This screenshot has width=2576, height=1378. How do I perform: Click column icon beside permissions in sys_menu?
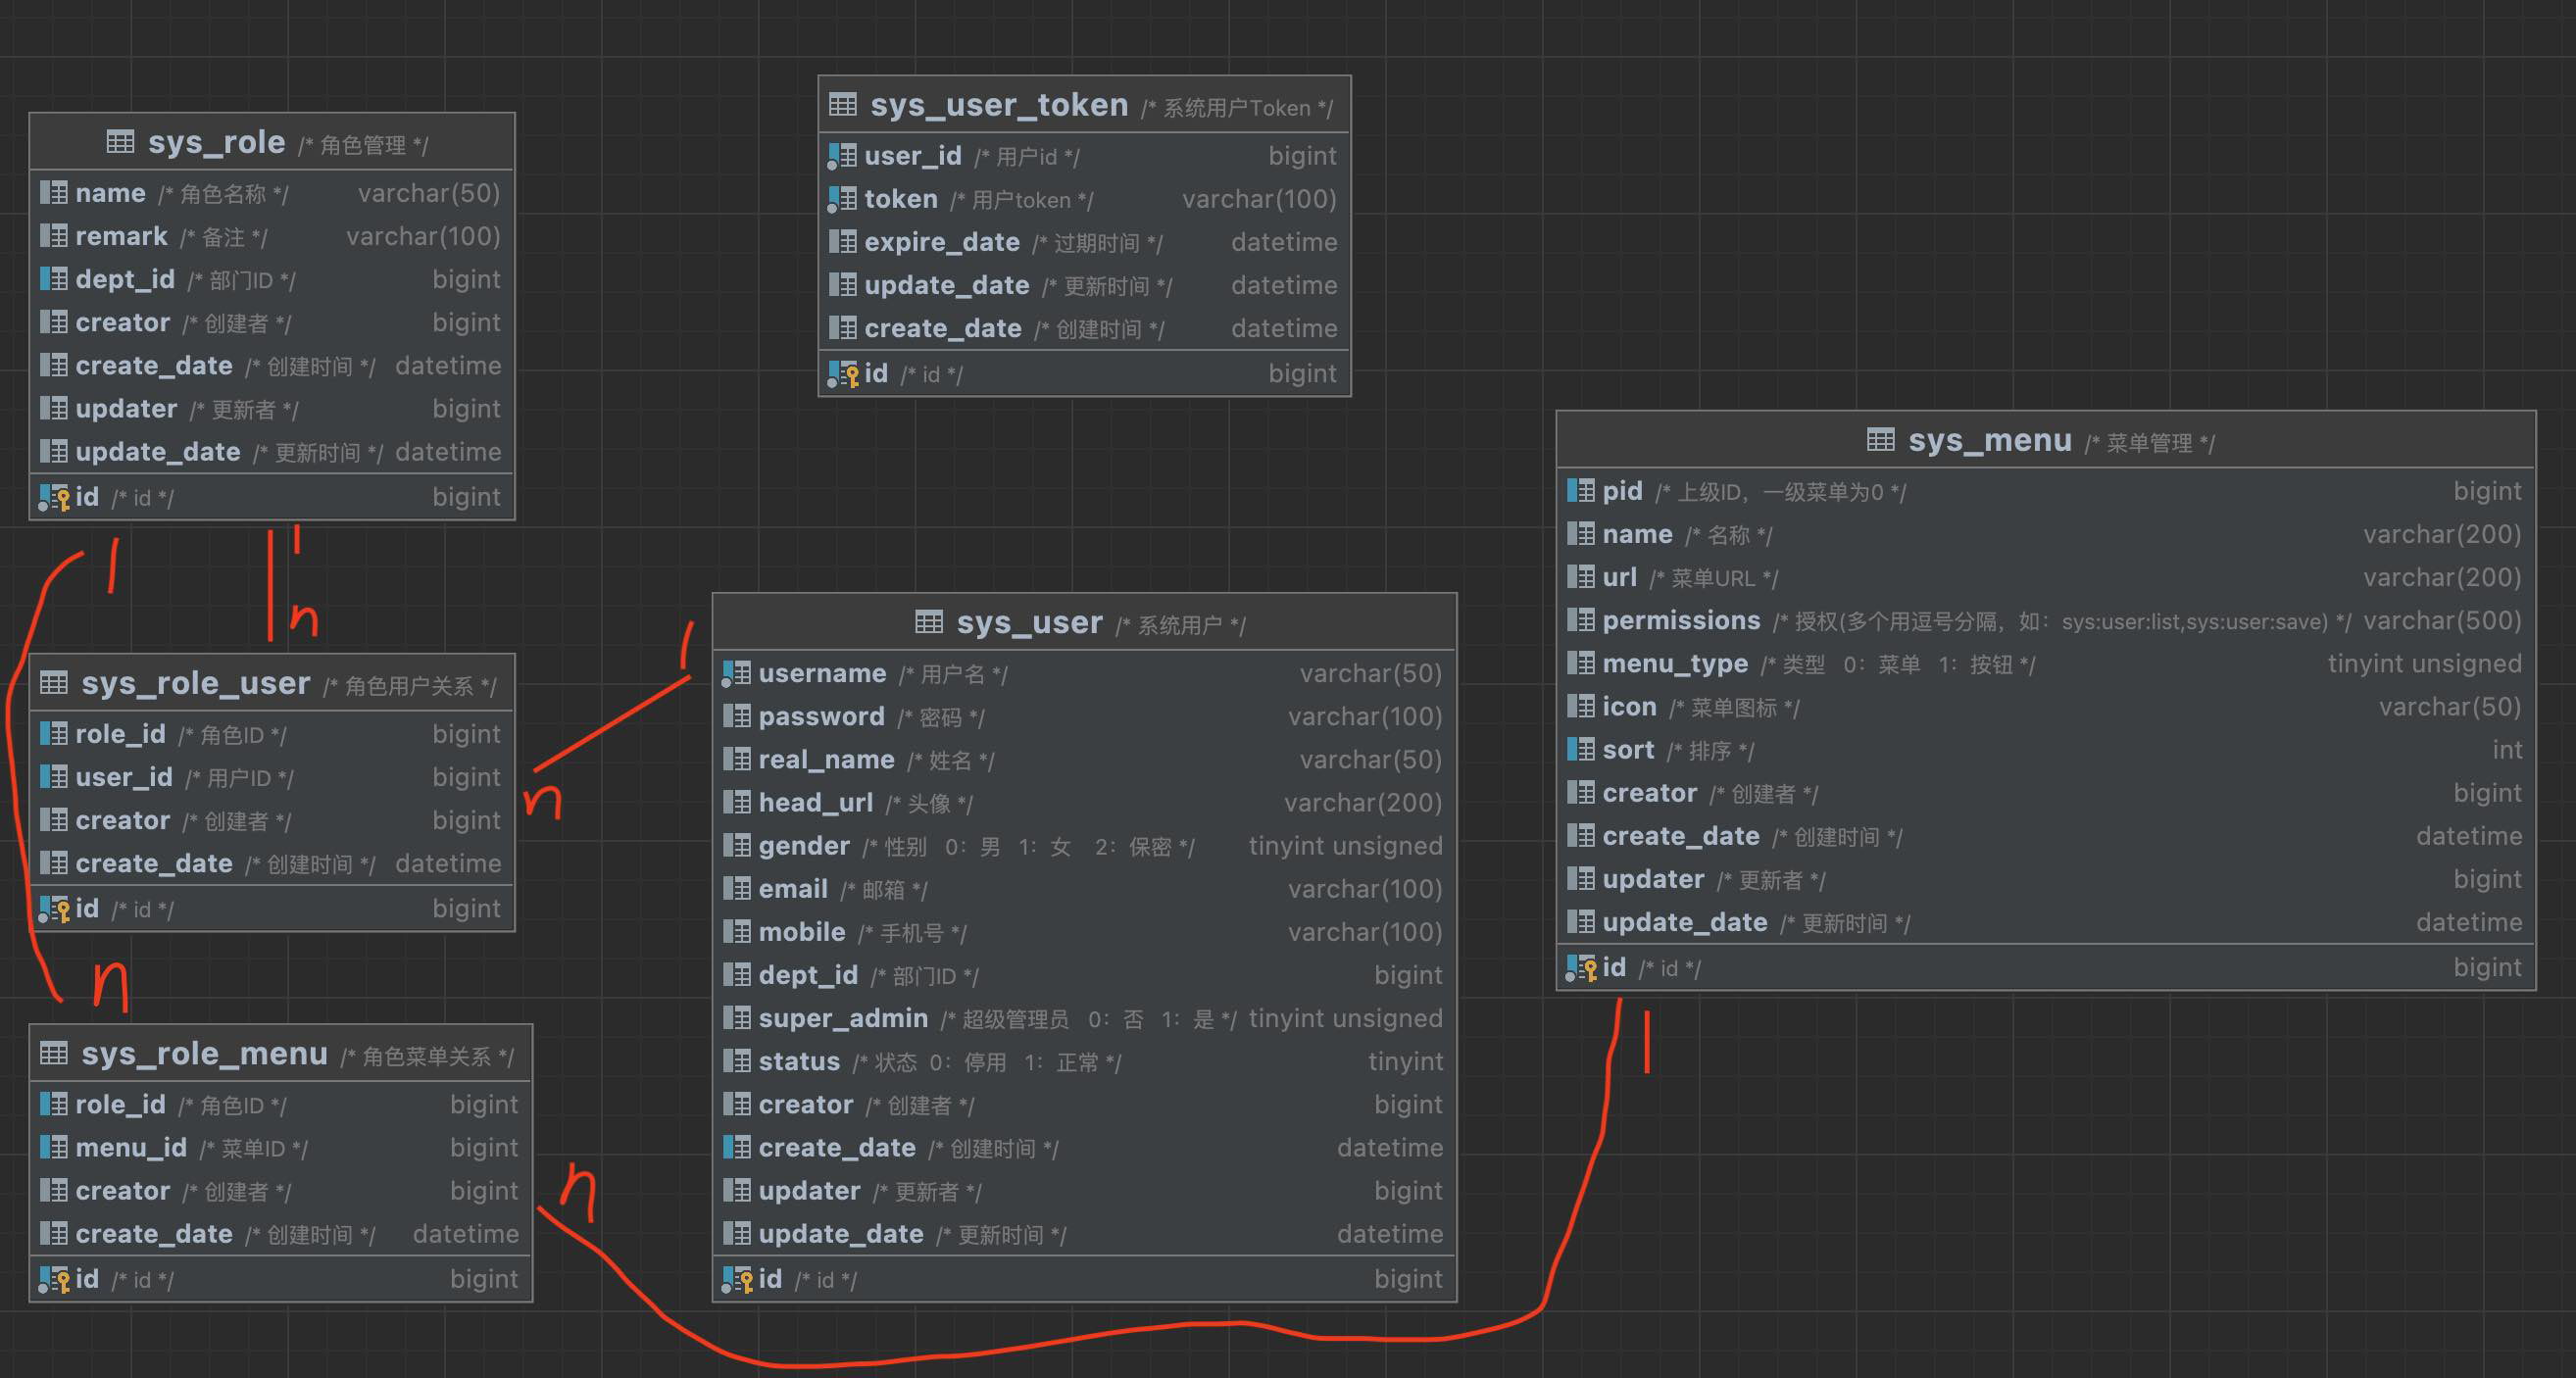pyautogui.click(x=1580, y=620)
